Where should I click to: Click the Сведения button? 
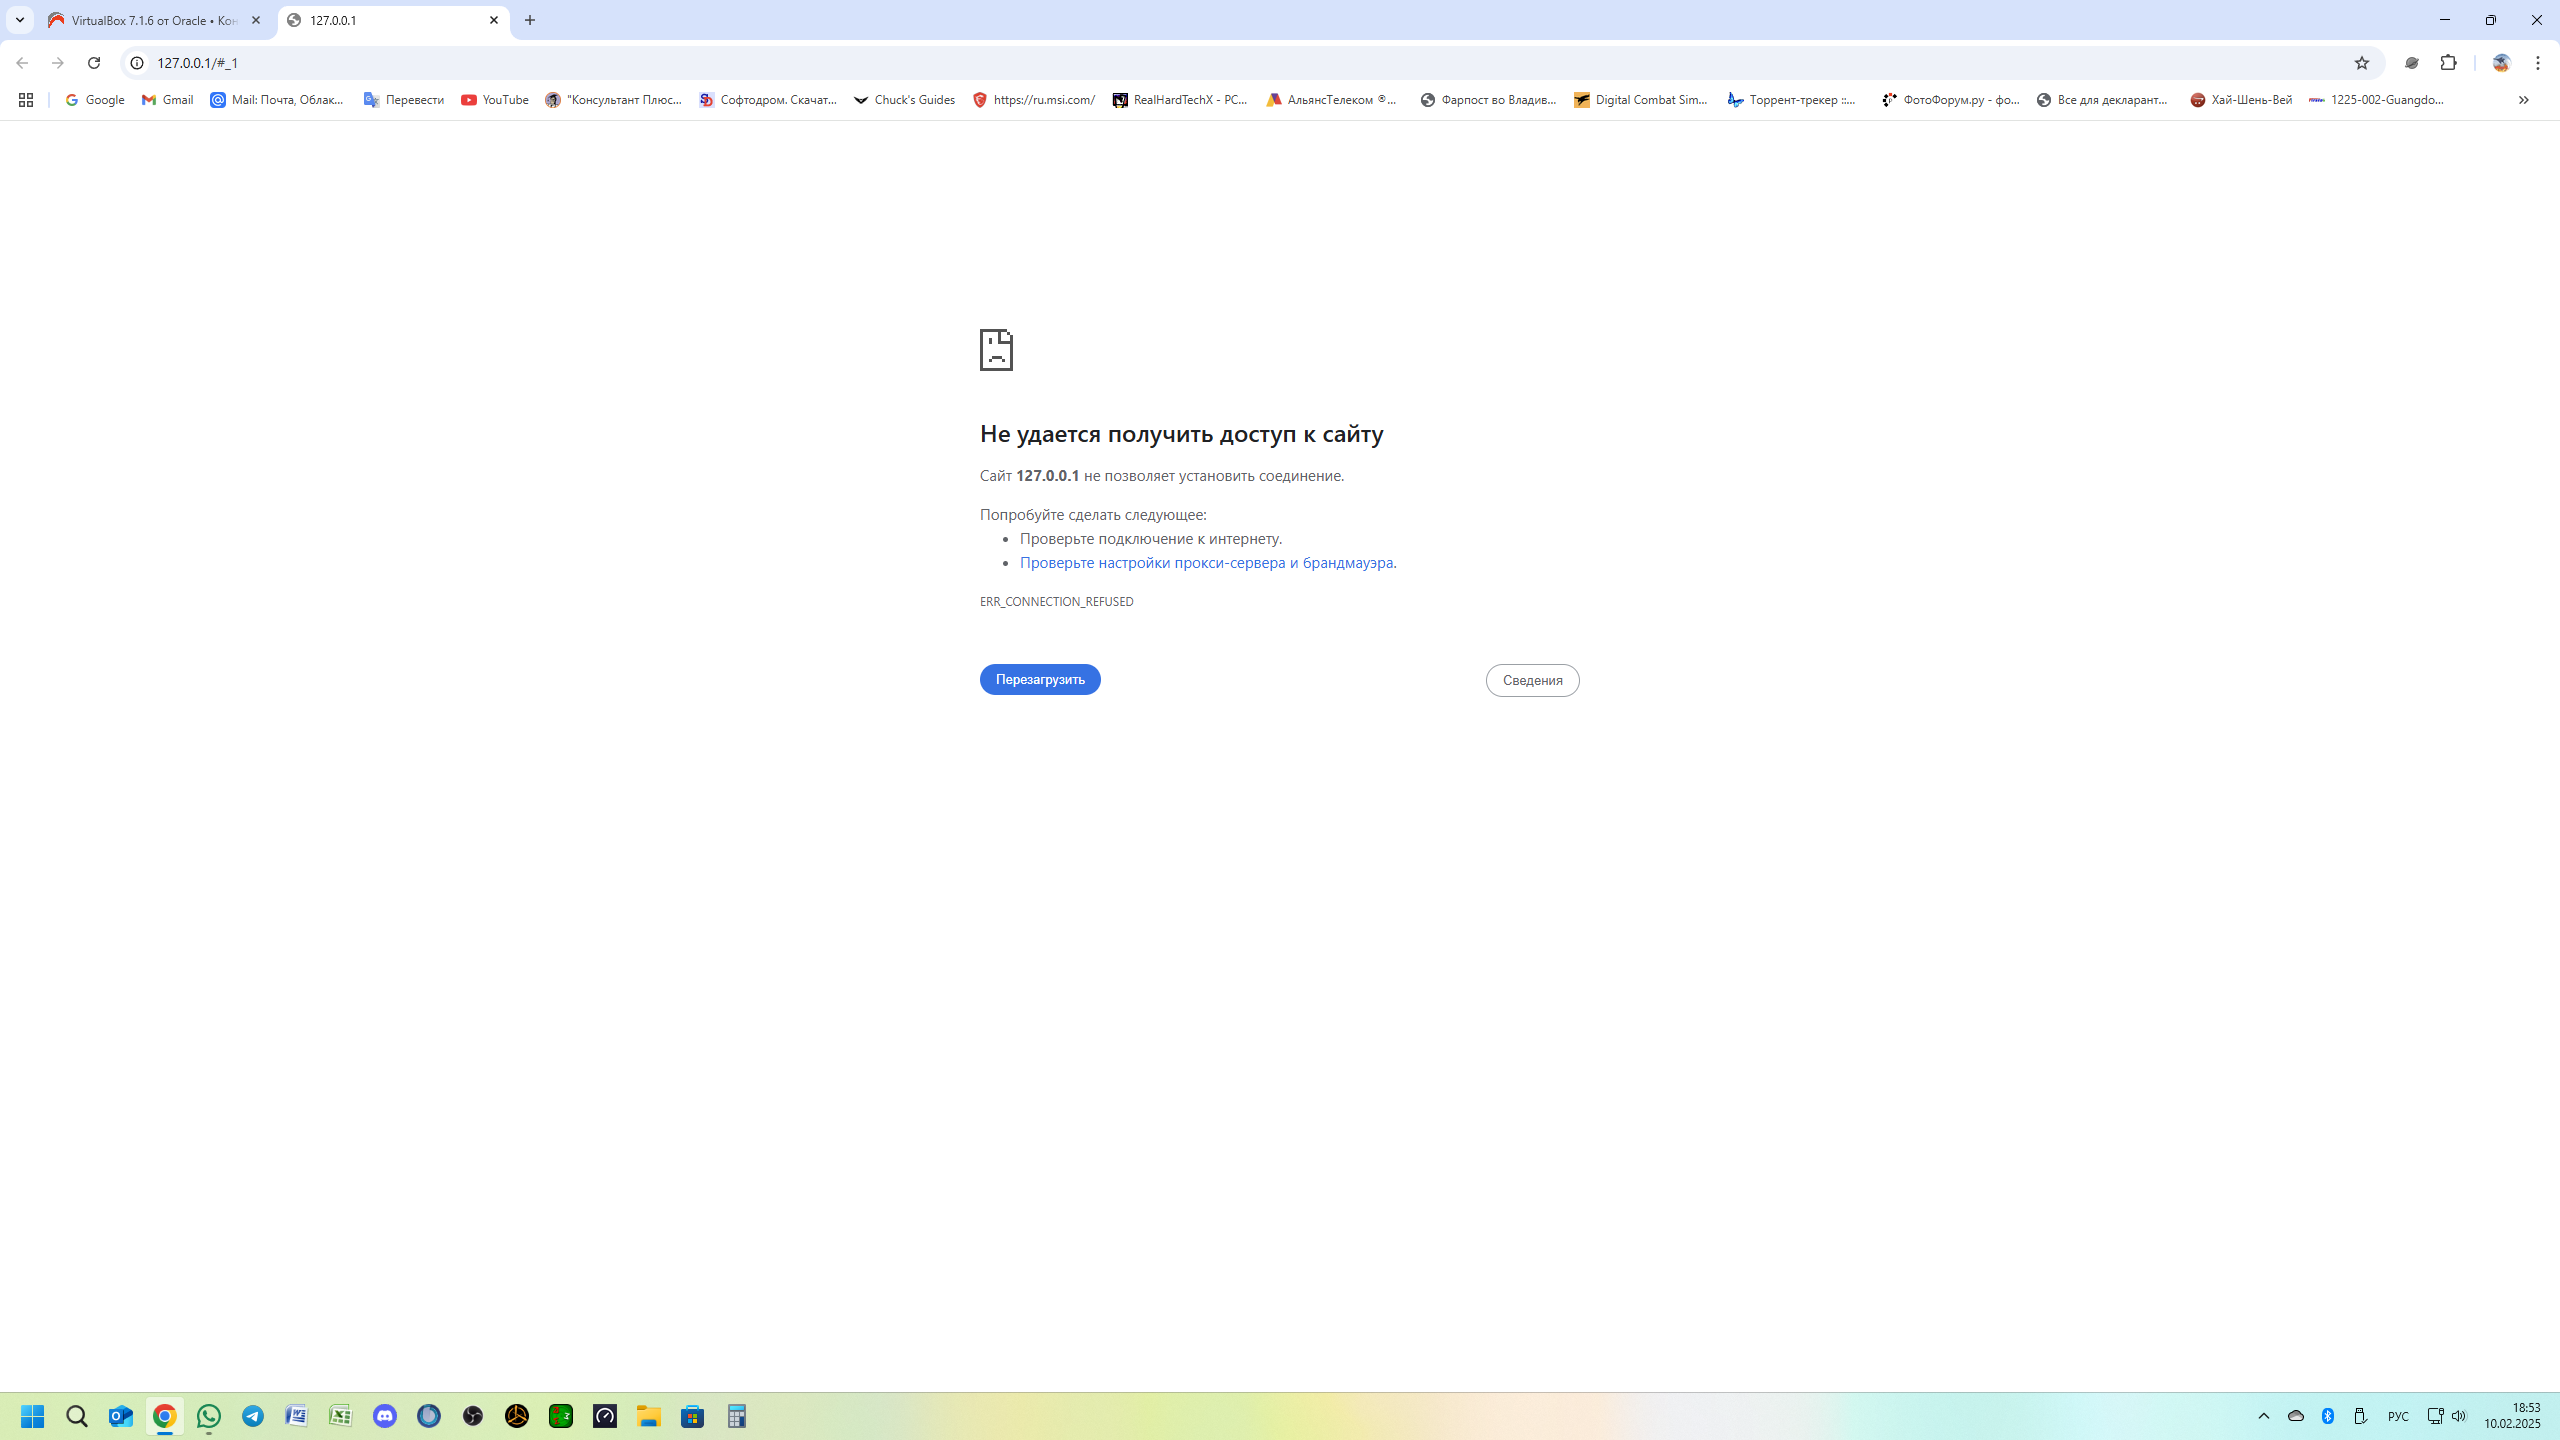pos(1532,681)
